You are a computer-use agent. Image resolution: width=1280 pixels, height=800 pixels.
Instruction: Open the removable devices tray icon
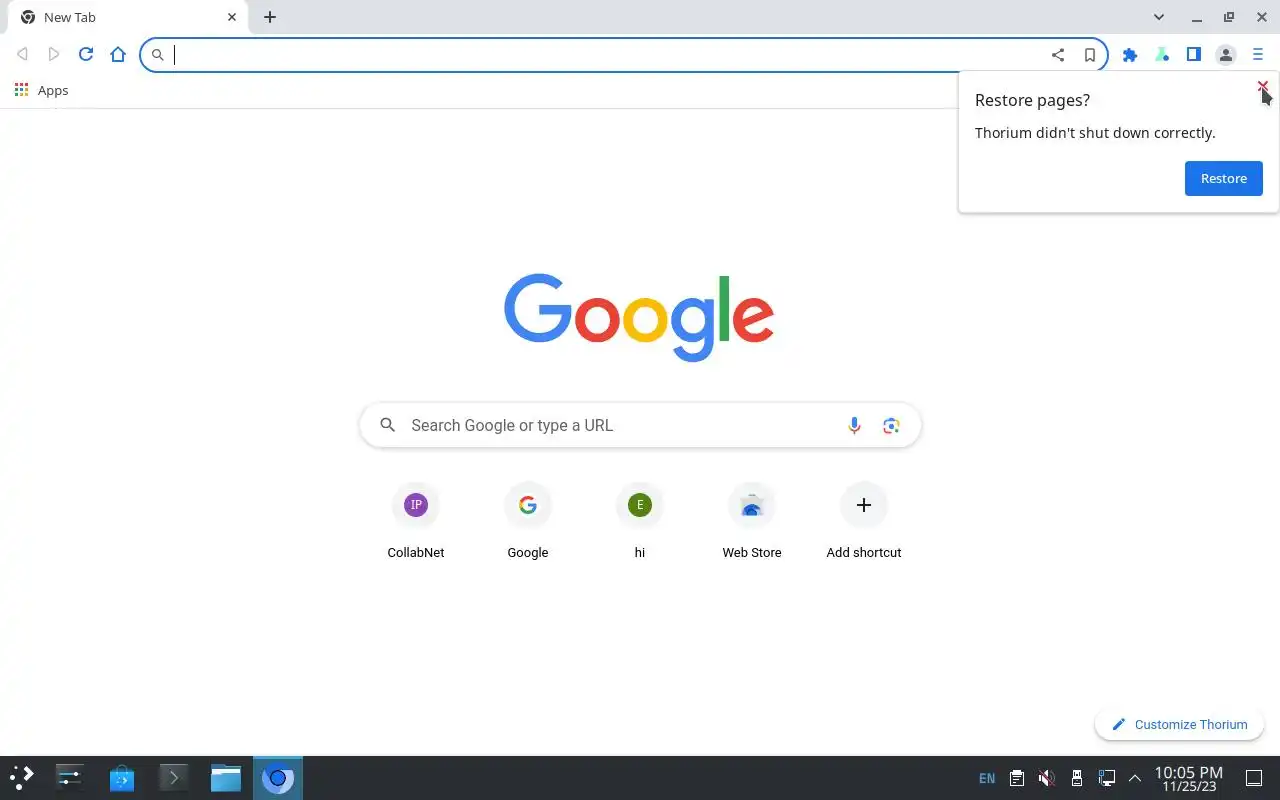tap(1077, 778)
